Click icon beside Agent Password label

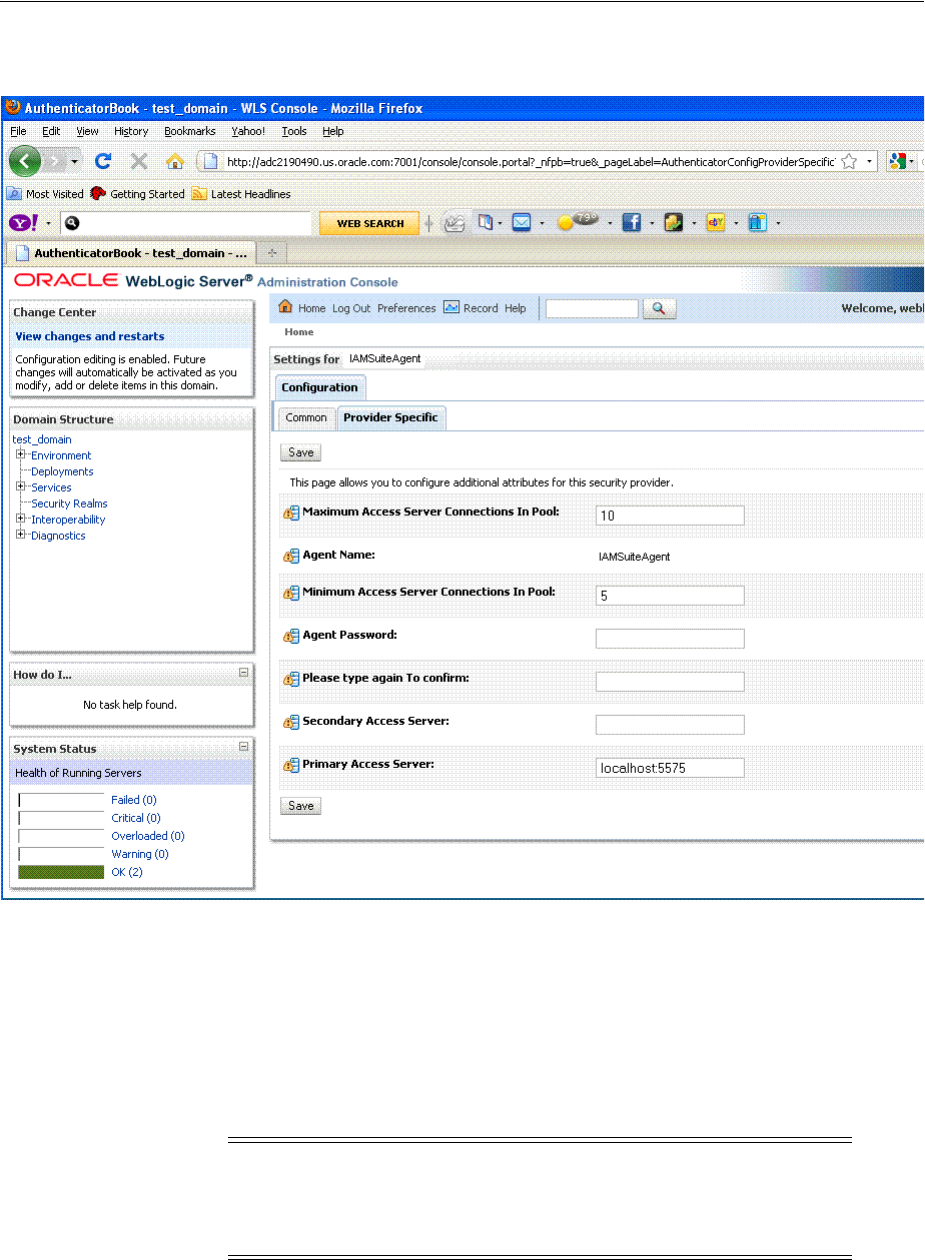291,636
